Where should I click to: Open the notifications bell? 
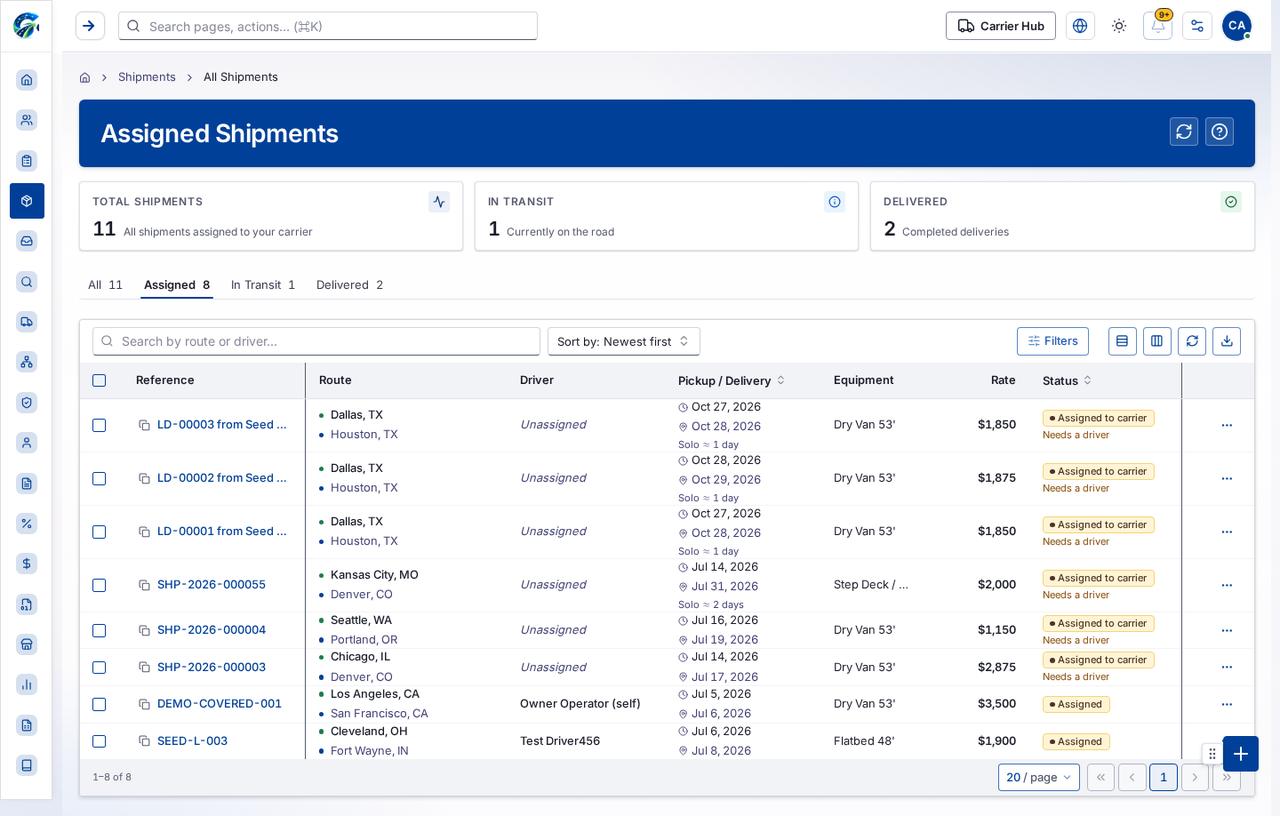pos(1158,26)
